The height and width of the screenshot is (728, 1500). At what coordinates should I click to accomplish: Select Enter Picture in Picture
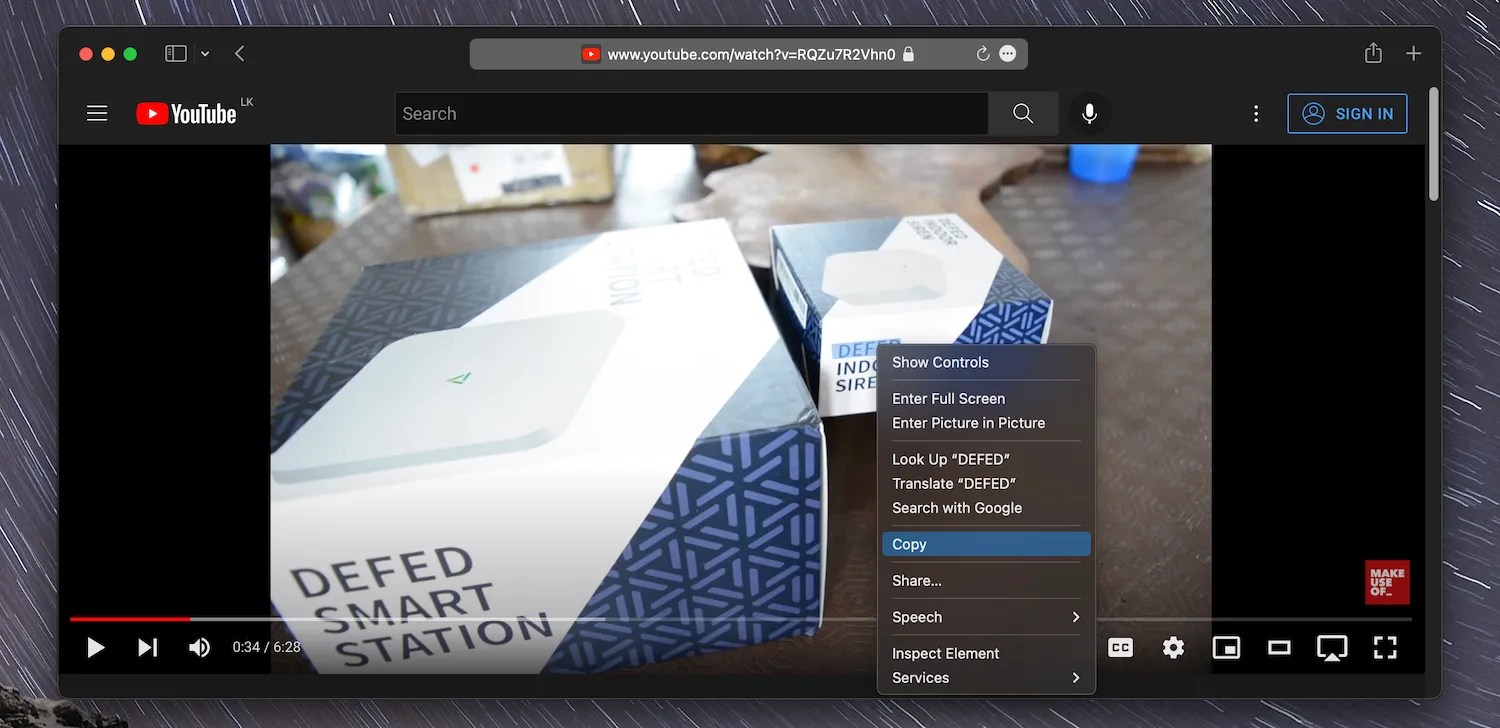[968, 422]
